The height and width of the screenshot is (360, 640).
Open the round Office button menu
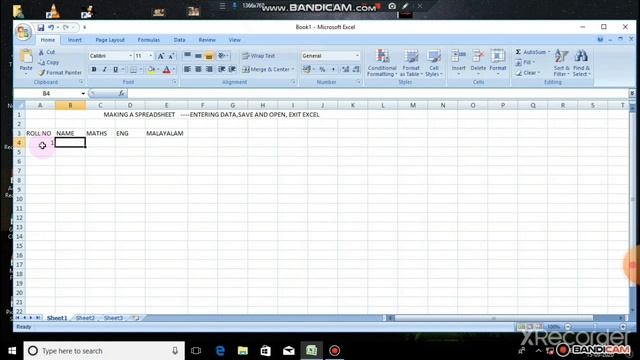pyautogui.click(x=23, y=32)
